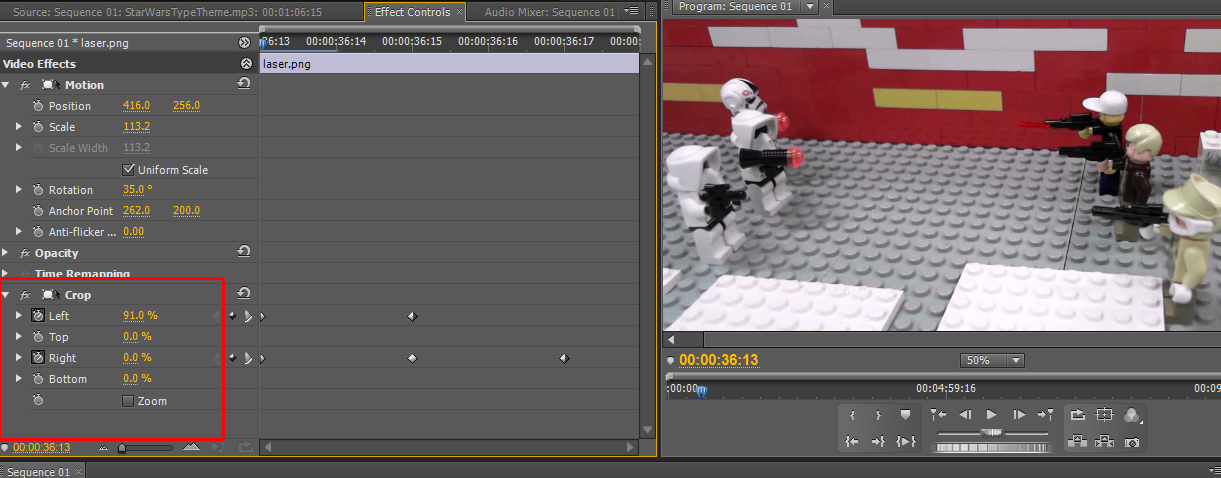Go to Out Point in program monitor

pos(878,441)
